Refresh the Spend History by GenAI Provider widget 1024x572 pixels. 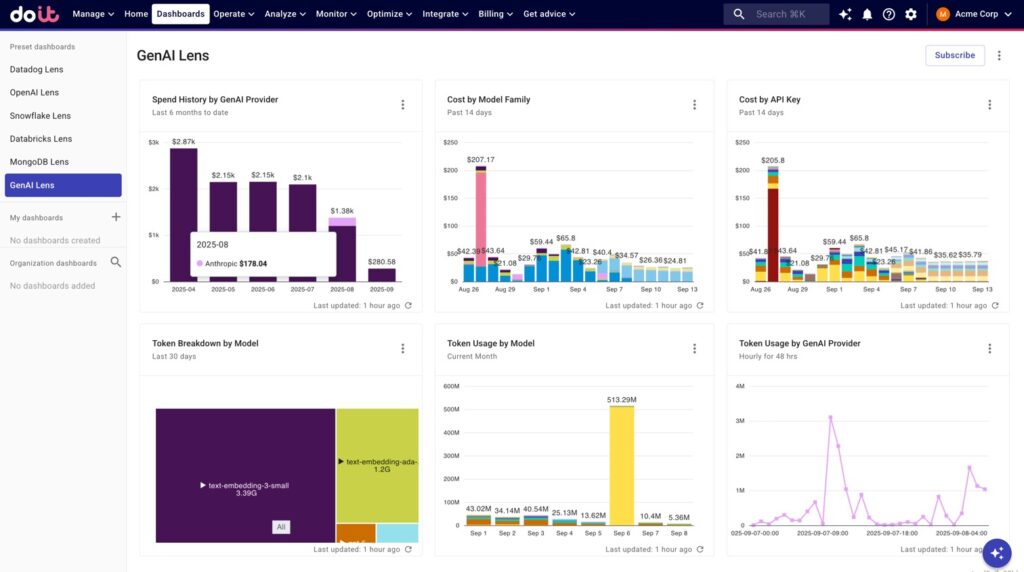[x=408, y=306]
